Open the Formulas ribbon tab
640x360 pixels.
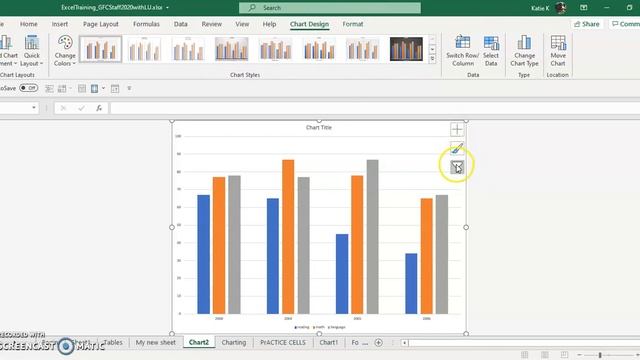[x=146, y=24]
